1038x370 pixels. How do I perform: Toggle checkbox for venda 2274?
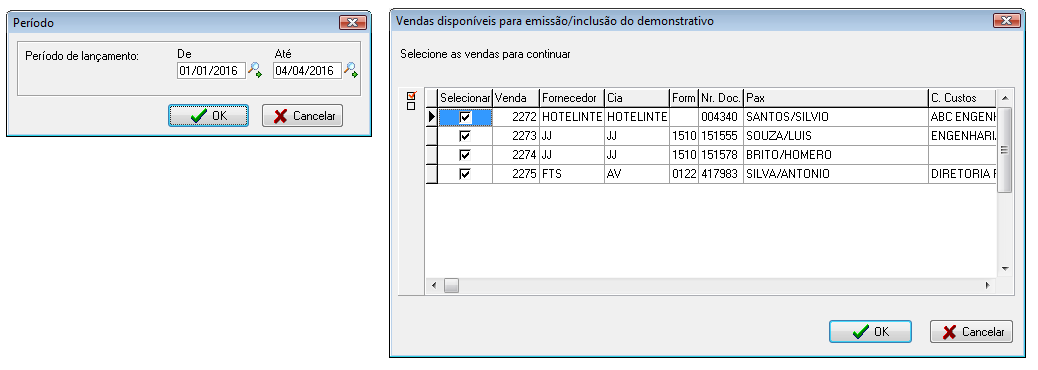coord(465,155)
